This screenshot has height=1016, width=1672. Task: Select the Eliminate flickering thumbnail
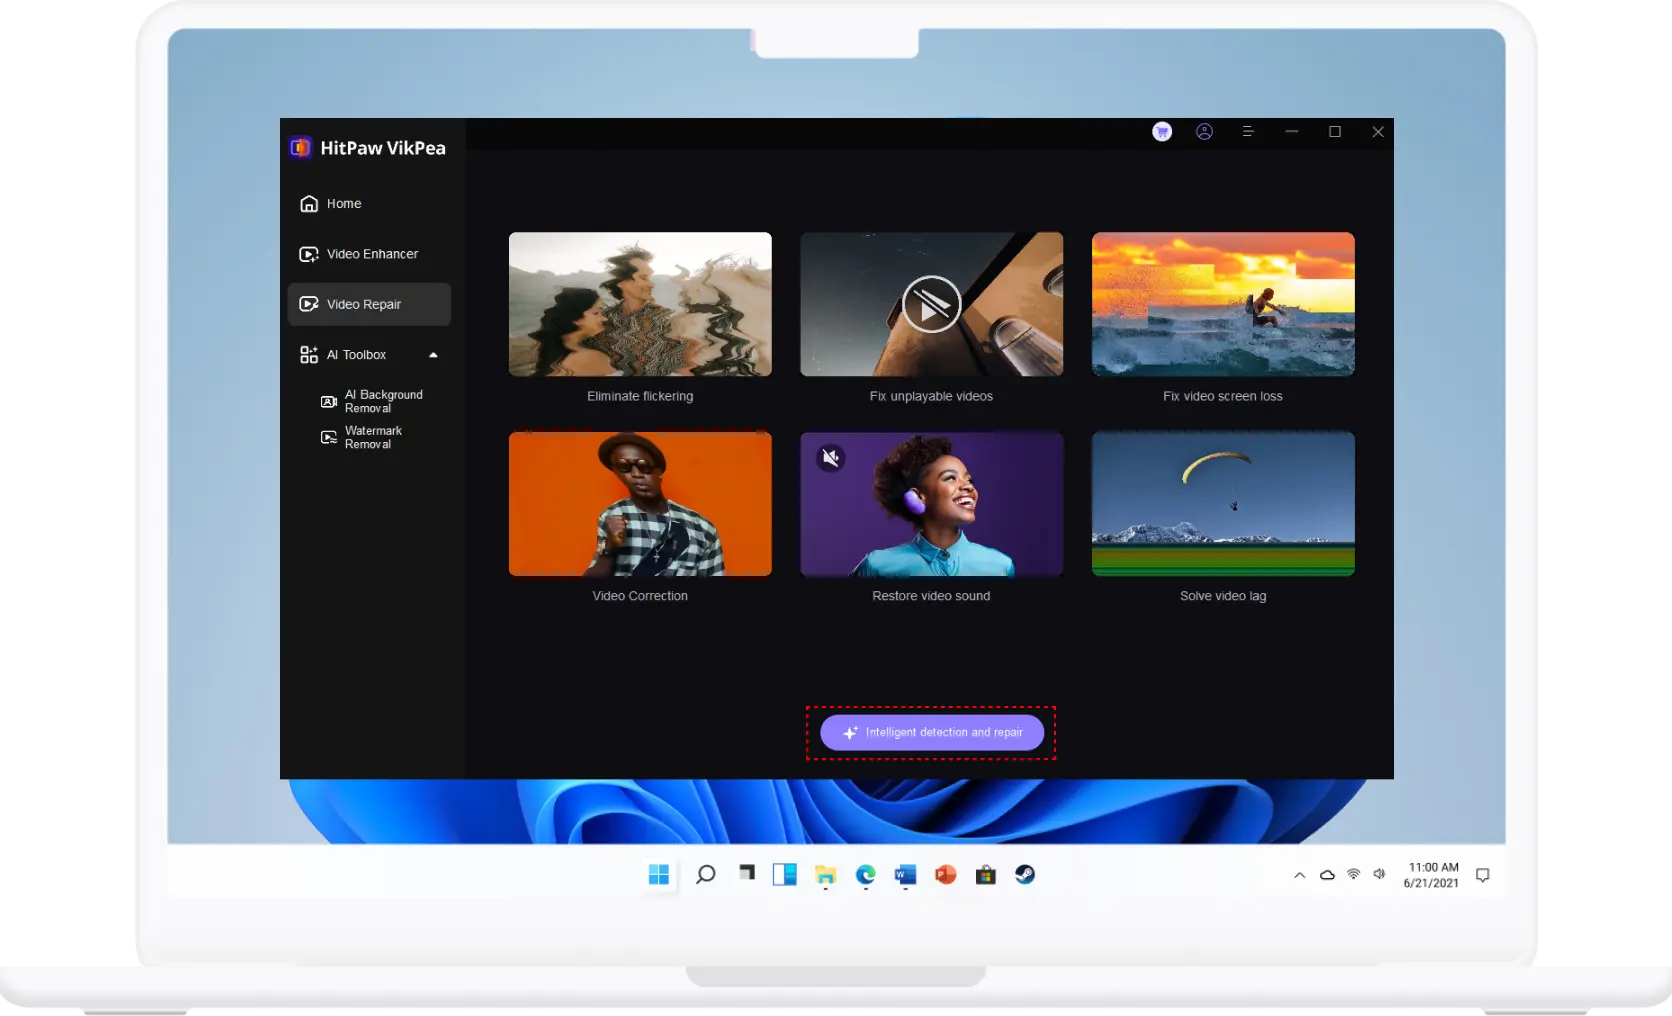(640, 304)
